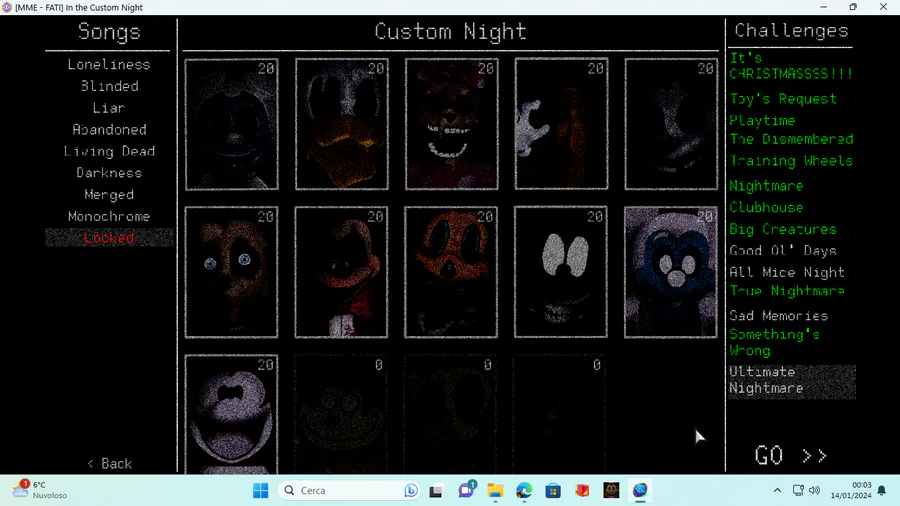The height and width of the screenshot is (506, 900).
Task: Select the orange face with hollow black eyes
Action: click(x=451, y=272)
